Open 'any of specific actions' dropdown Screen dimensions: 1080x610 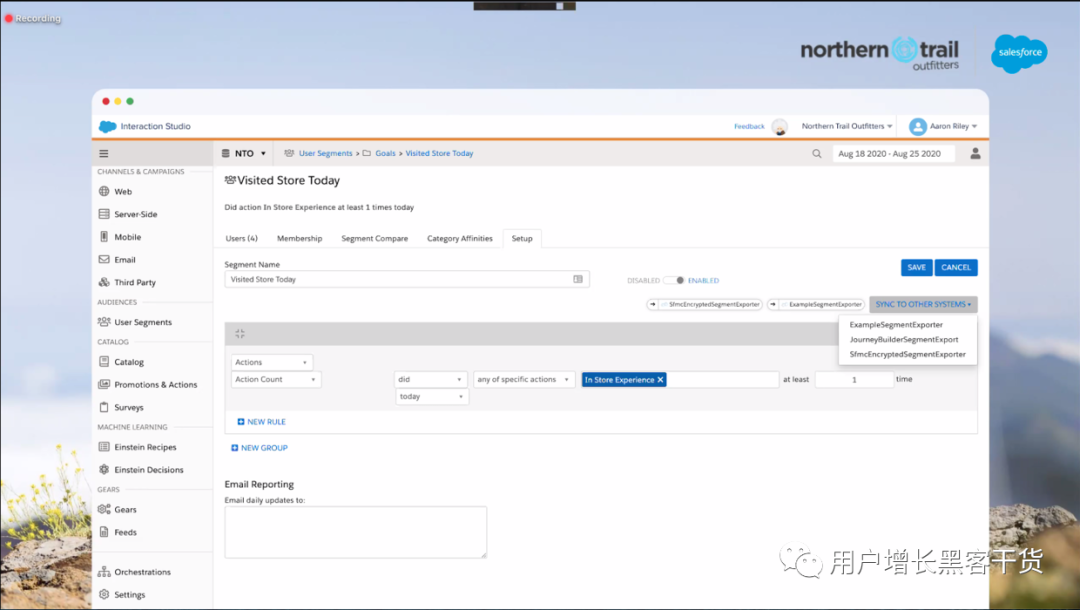click(x=524, y=379)
